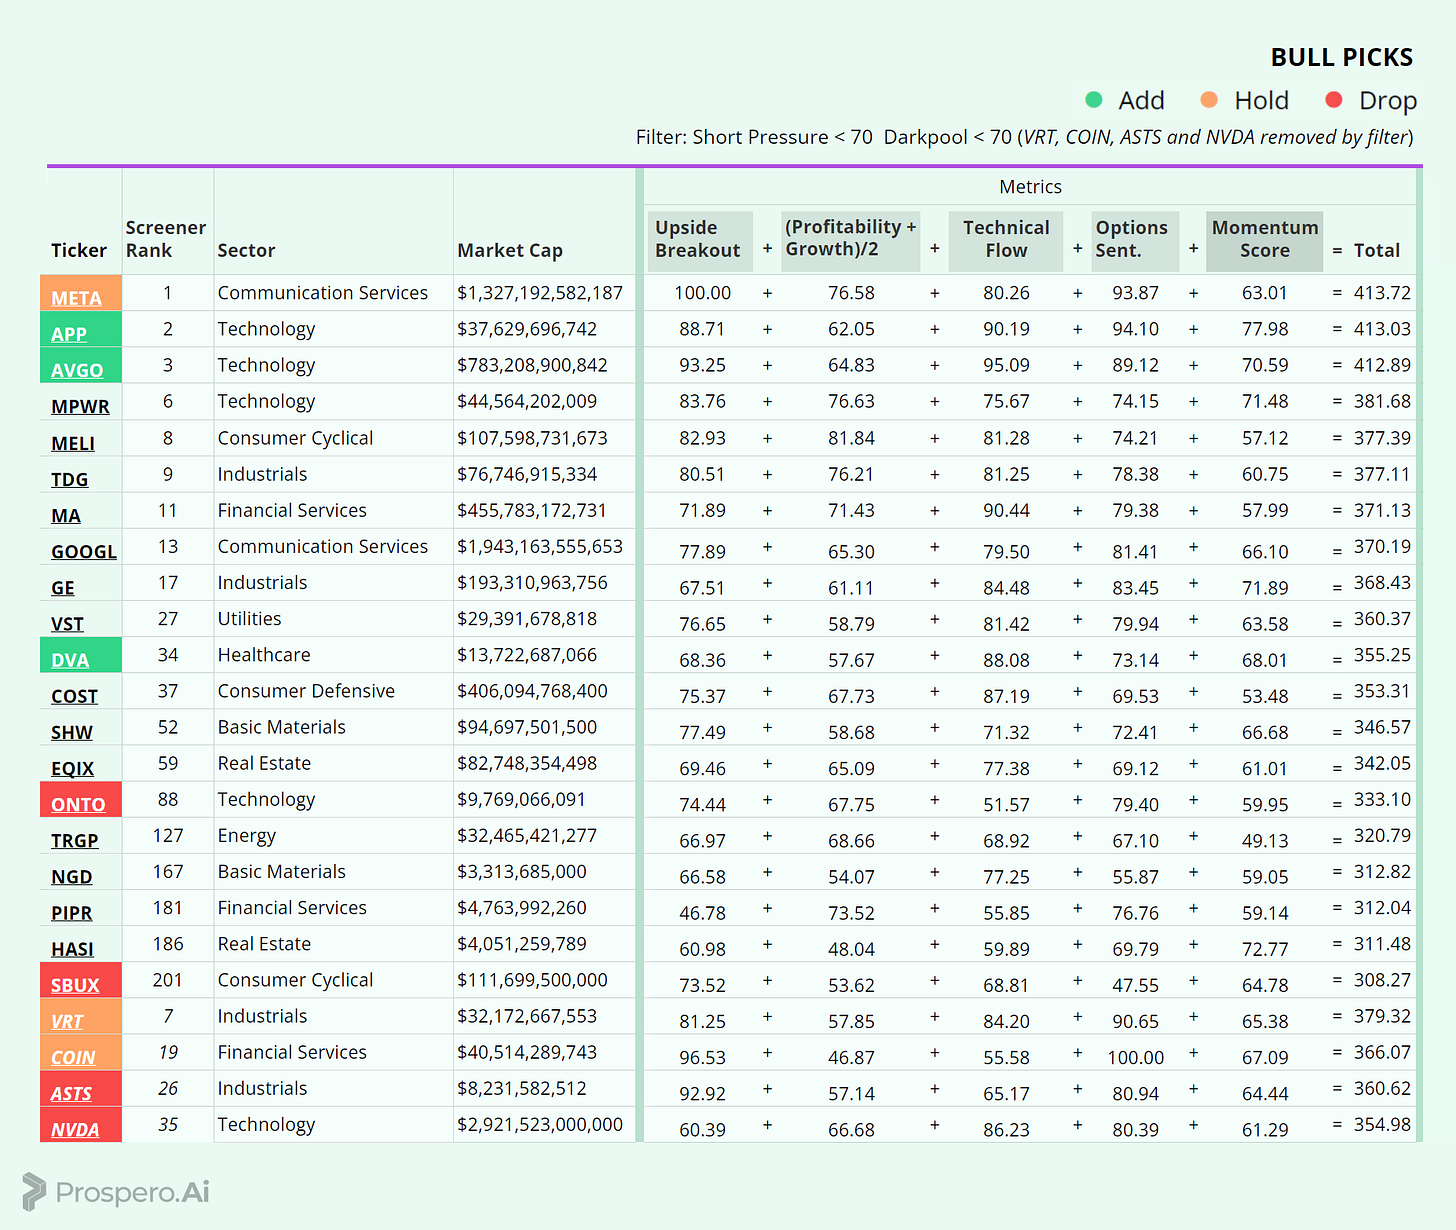Open the COST ticker link
Viewport: 1456px width, 1230px height.
(x=74, y=696)
